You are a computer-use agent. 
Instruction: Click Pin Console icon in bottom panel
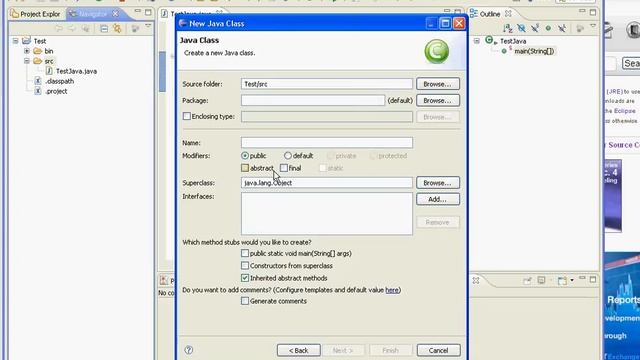[527, 280]
